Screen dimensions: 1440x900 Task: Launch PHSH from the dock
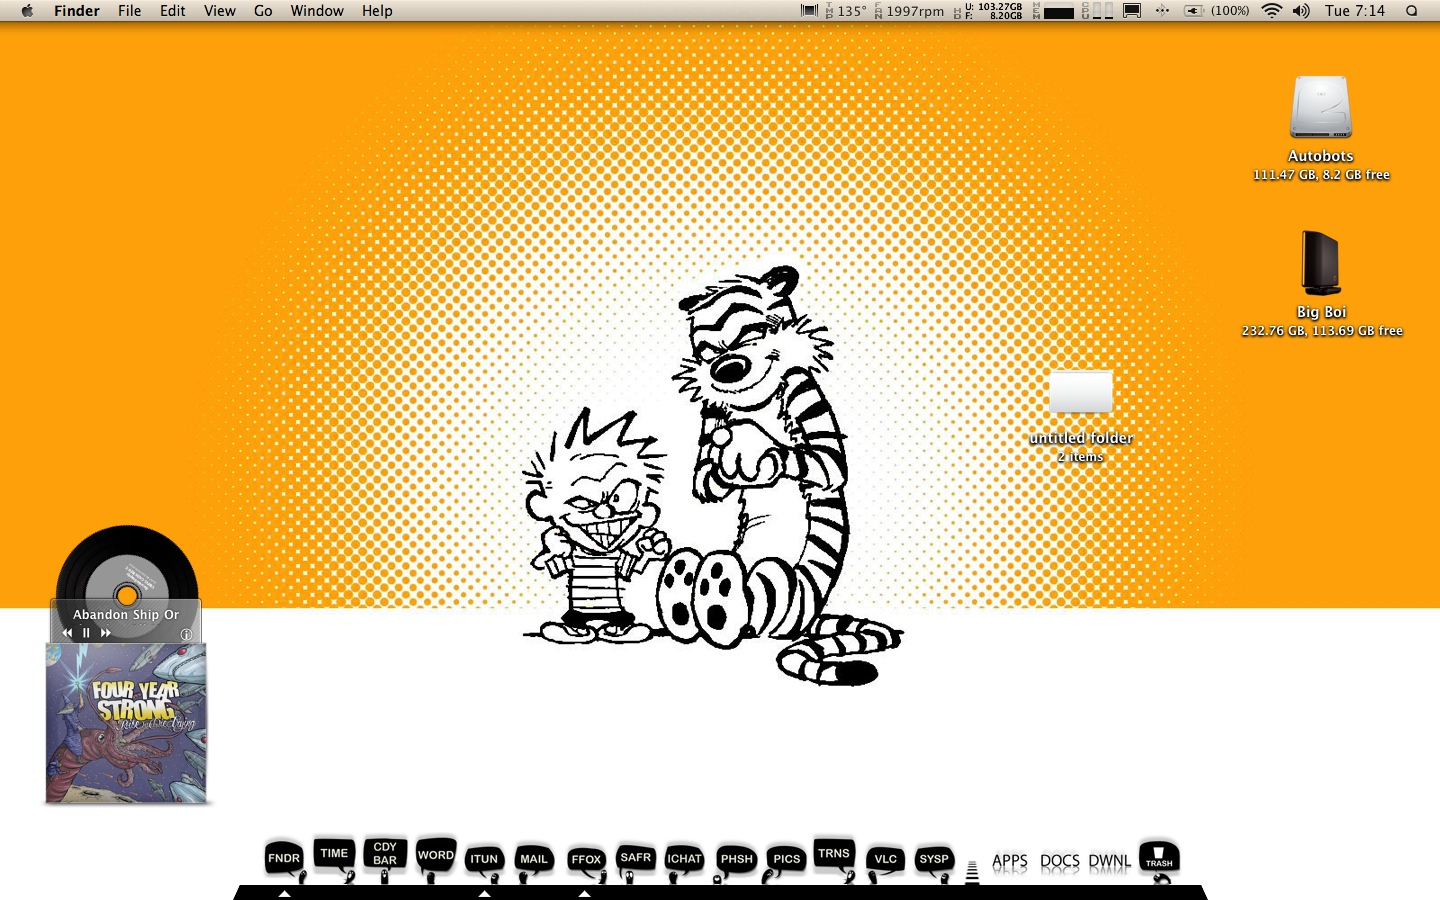pyautogui.click(x=737, y=859)
